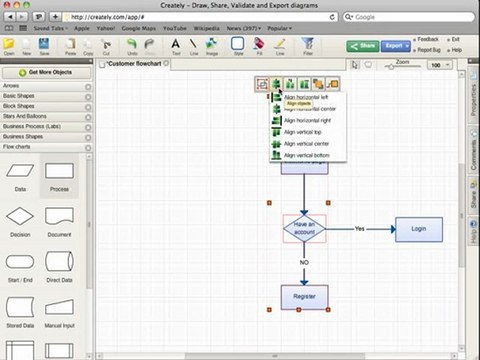Adjust the Zoom slider handle
Screen dimensions: 480x360
pos(391,67)
